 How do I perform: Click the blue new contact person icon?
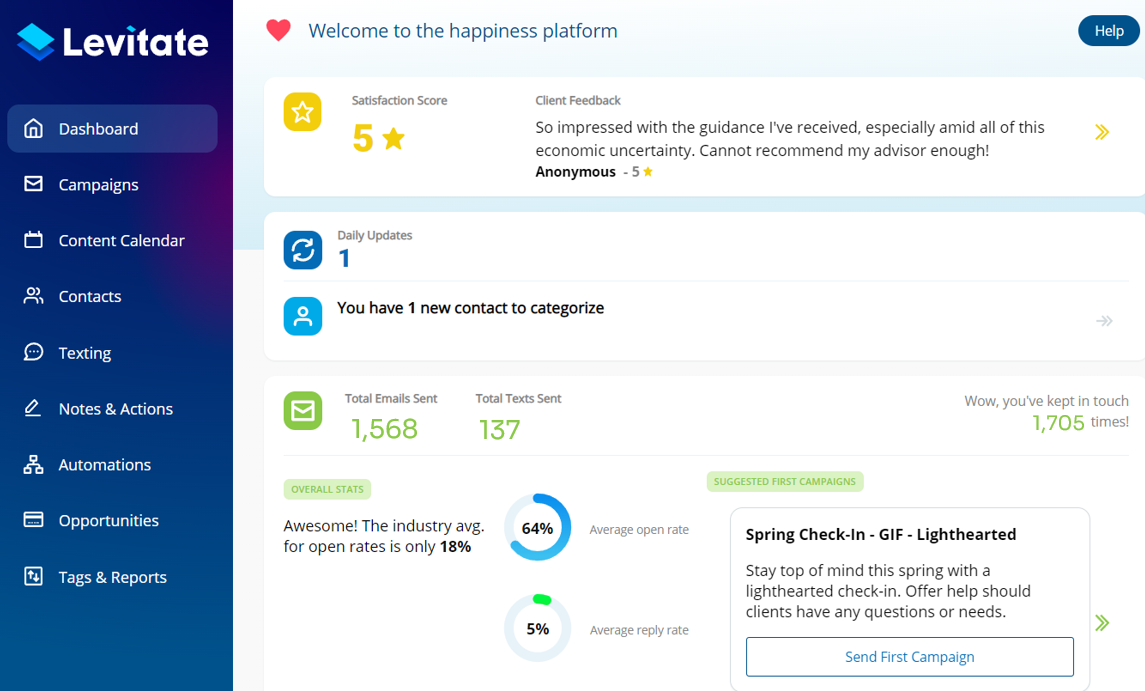(302, 316)
